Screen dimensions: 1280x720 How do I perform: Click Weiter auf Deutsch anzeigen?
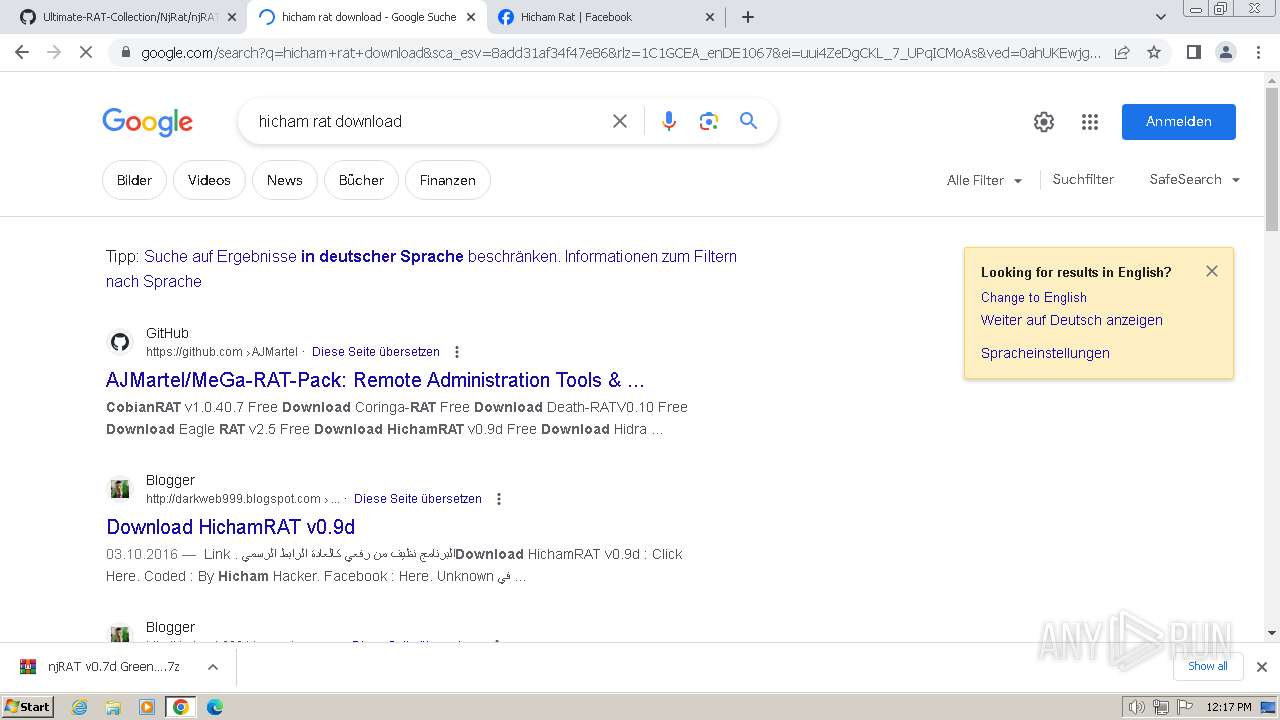point(1071,320)
